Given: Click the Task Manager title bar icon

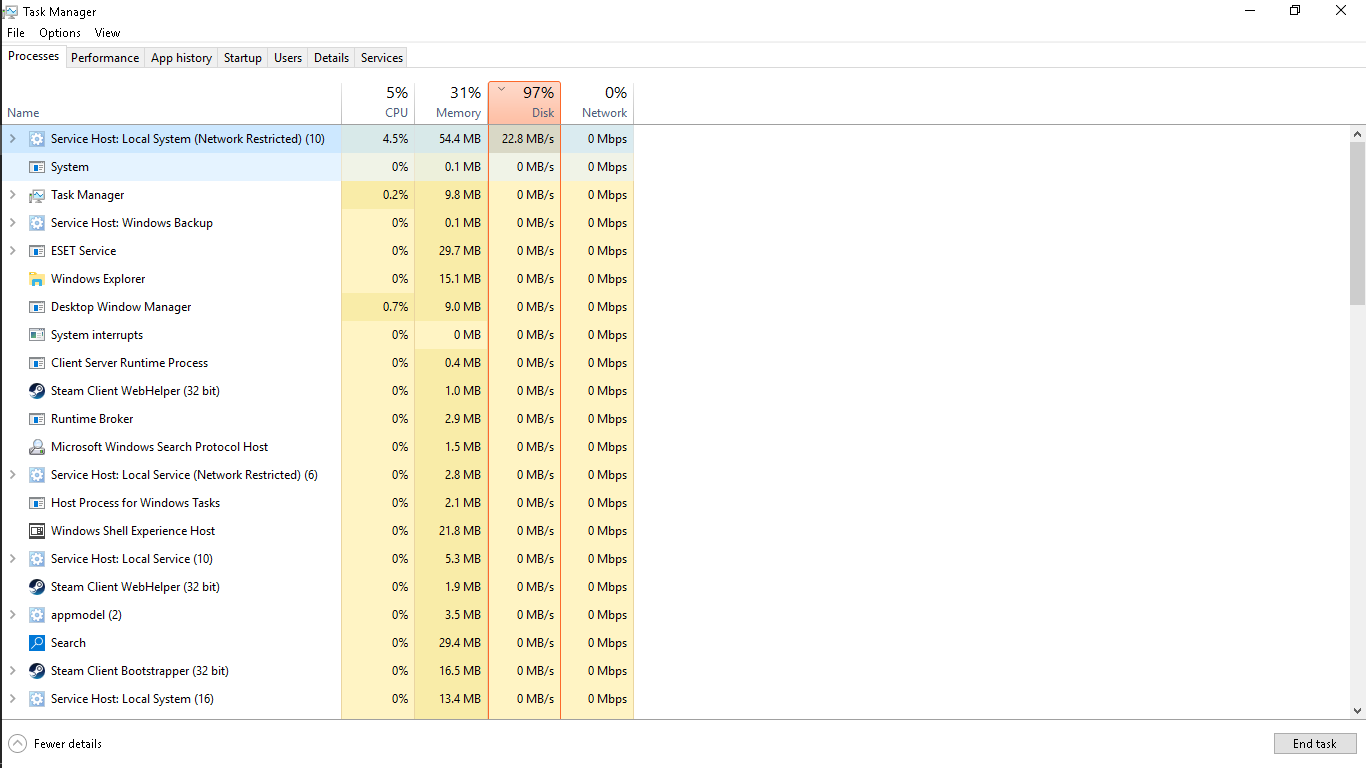Looking at the screenshot, I should pos(10,11).
